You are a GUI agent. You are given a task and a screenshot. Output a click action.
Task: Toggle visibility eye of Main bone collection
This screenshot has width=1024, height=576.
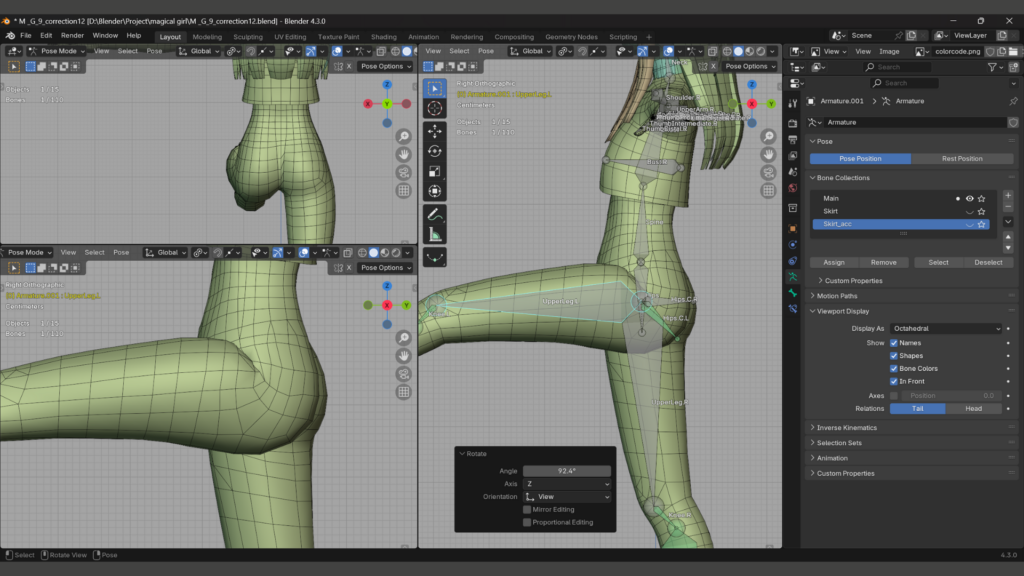coord(969,199)
